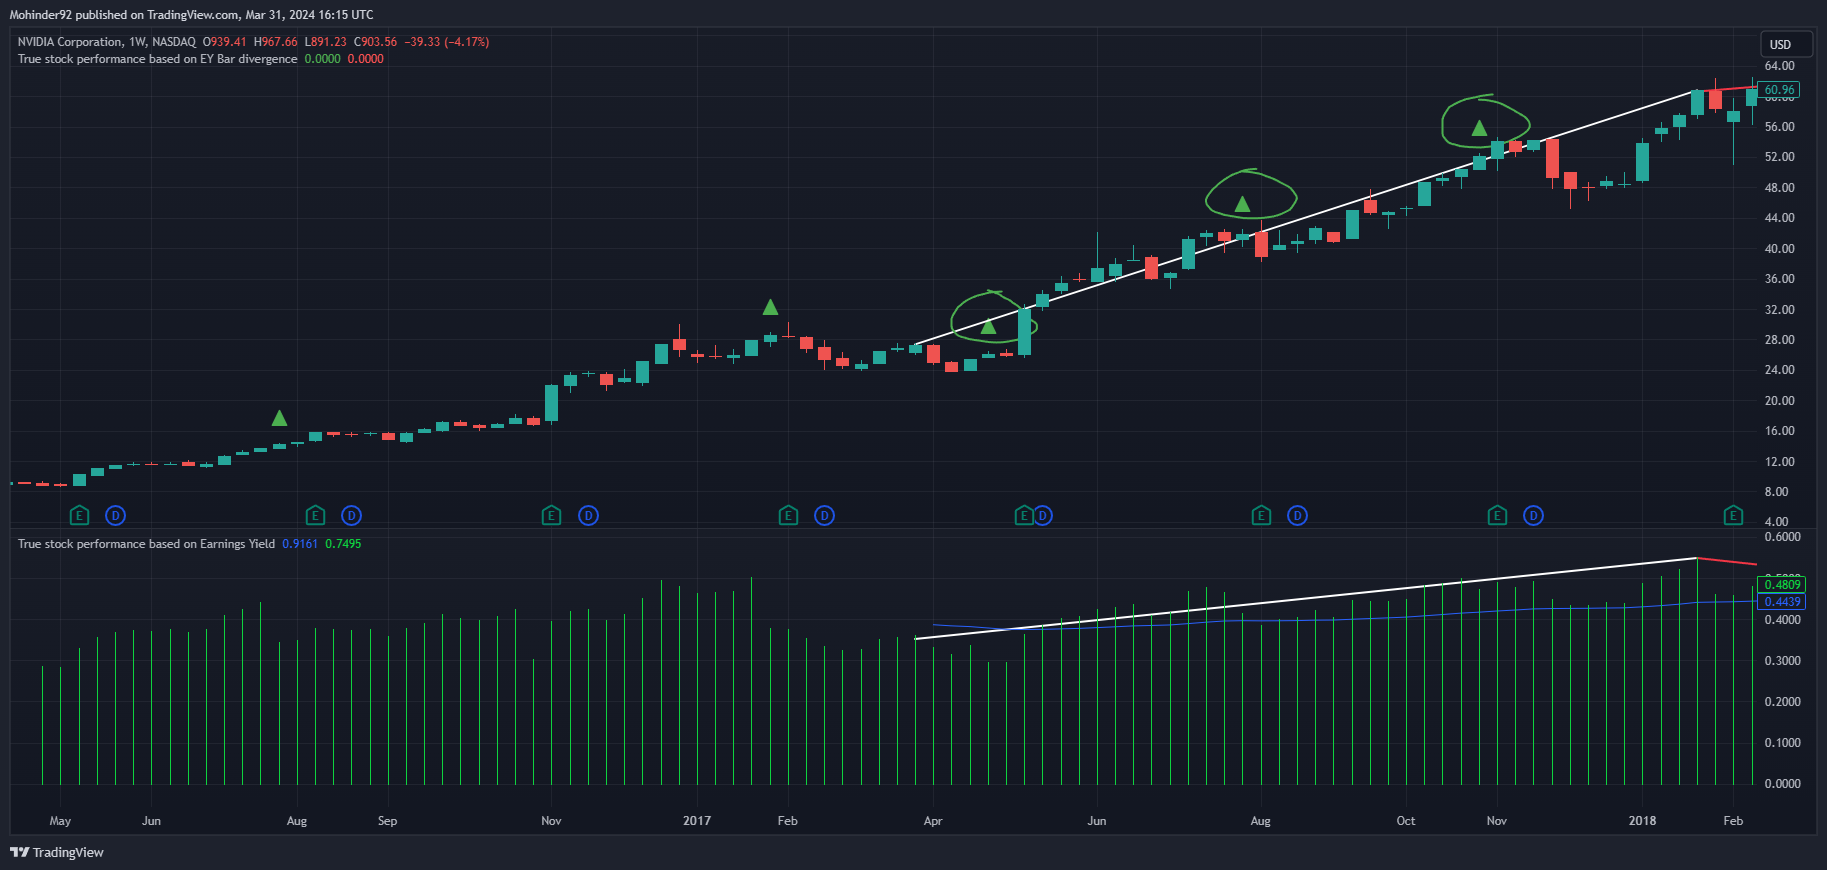Click the Mohinder92 published header text
Screen dimensions: 1827x870
(192, 15)
